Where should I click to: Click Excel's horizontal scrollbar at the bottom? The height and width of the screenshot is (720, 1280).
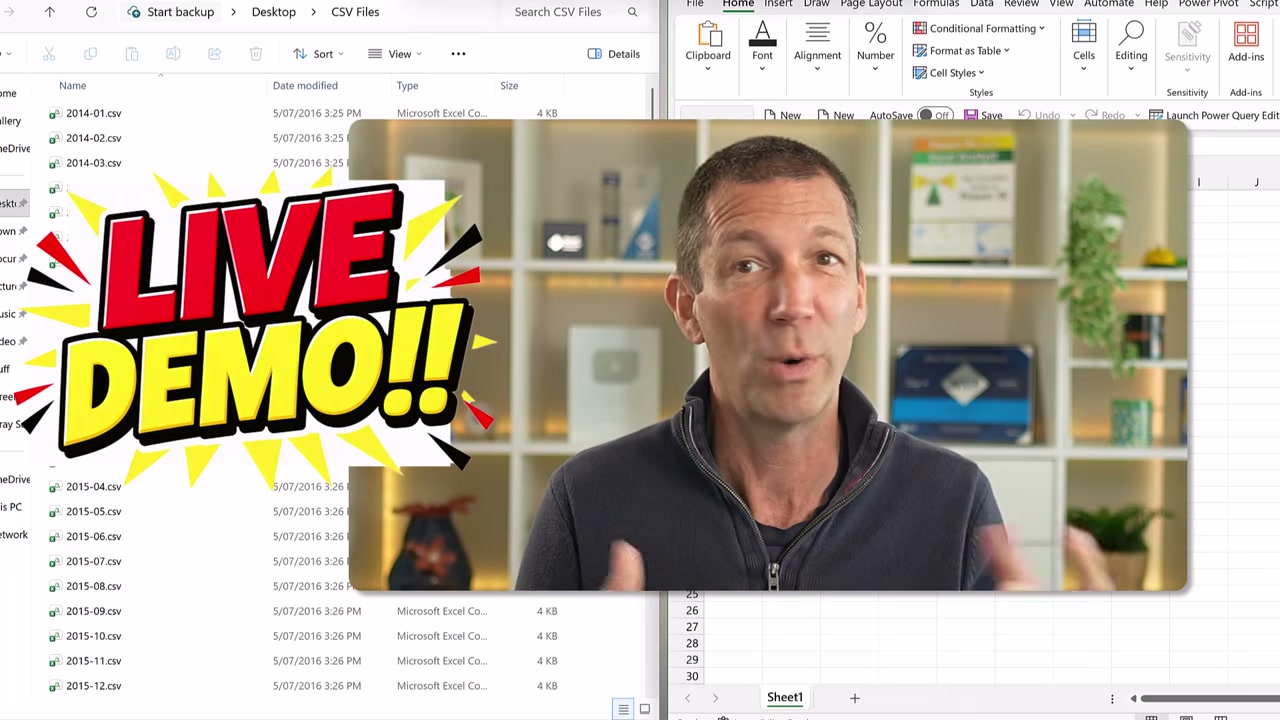tap(1210, 698)
